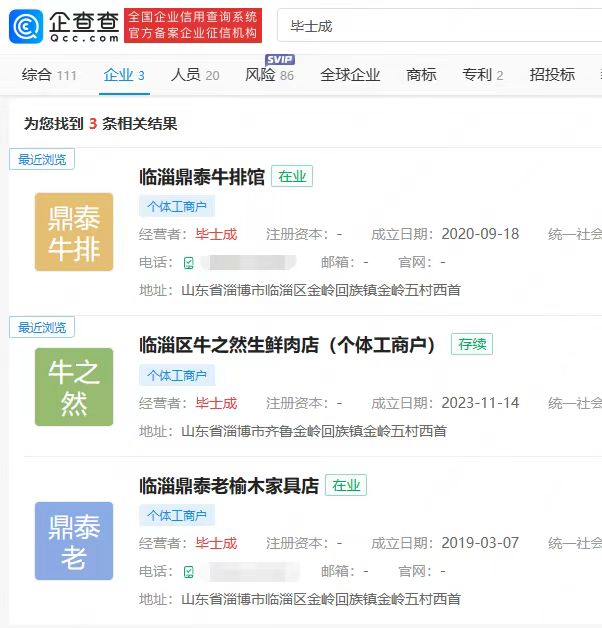Viewport: 602px width, 628px height.
Task: Click the search field containing 毕士成
Action: (x=439, y=26)
